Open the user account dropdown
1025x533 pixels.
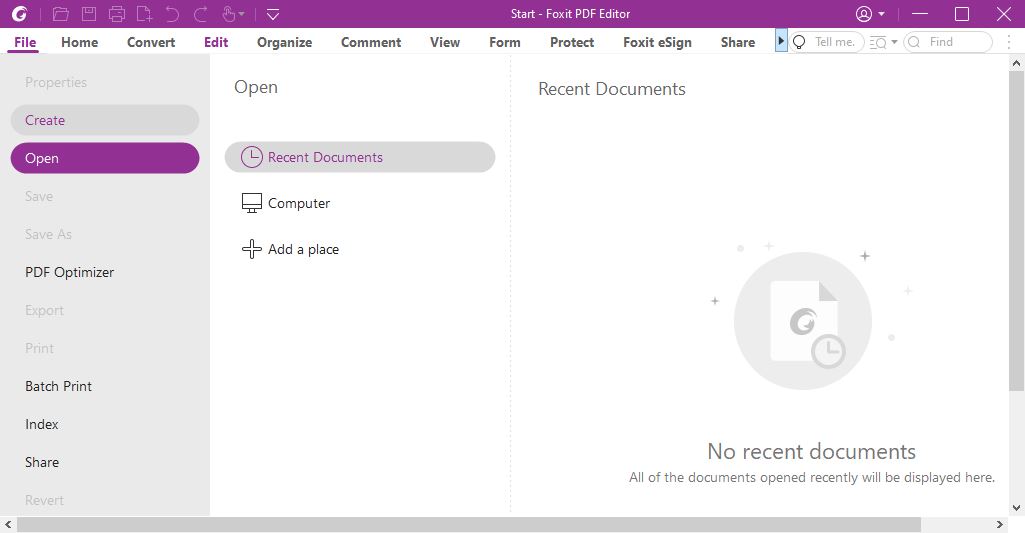point(870,14)
